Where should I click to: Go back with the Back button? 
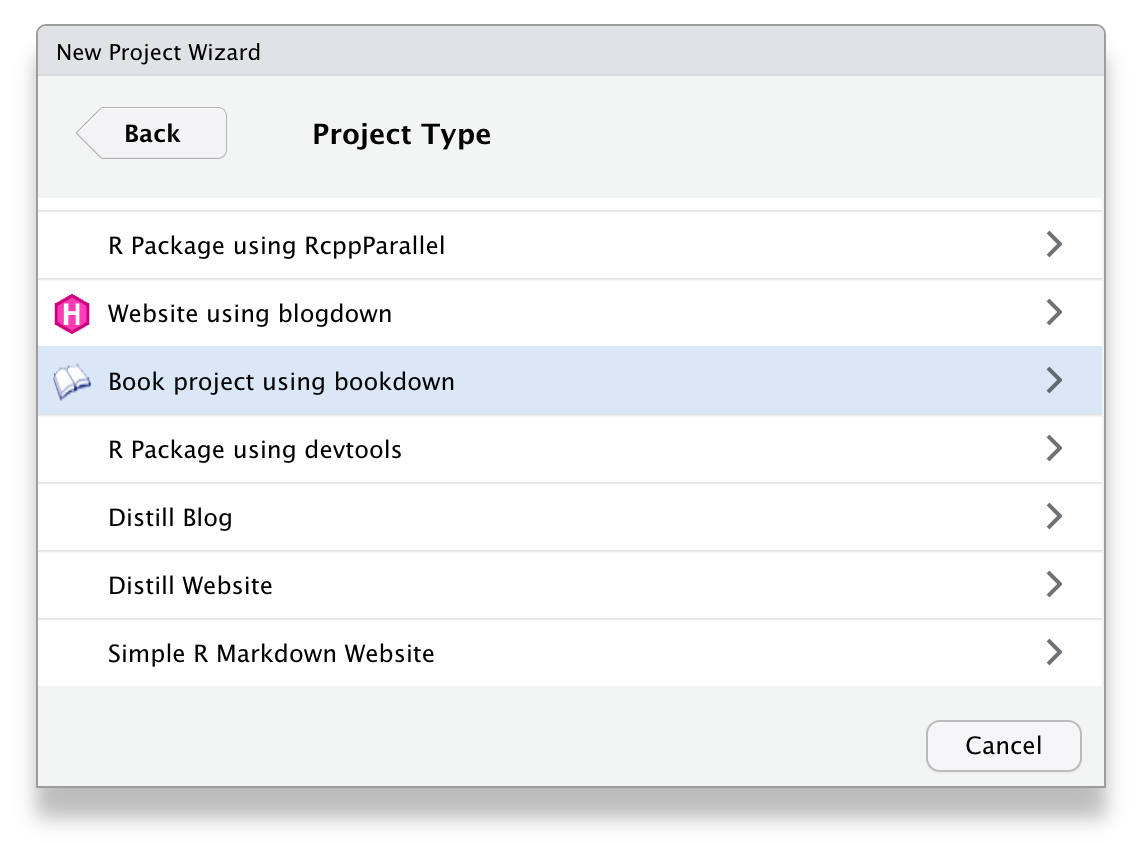click(x=151, y=133)
